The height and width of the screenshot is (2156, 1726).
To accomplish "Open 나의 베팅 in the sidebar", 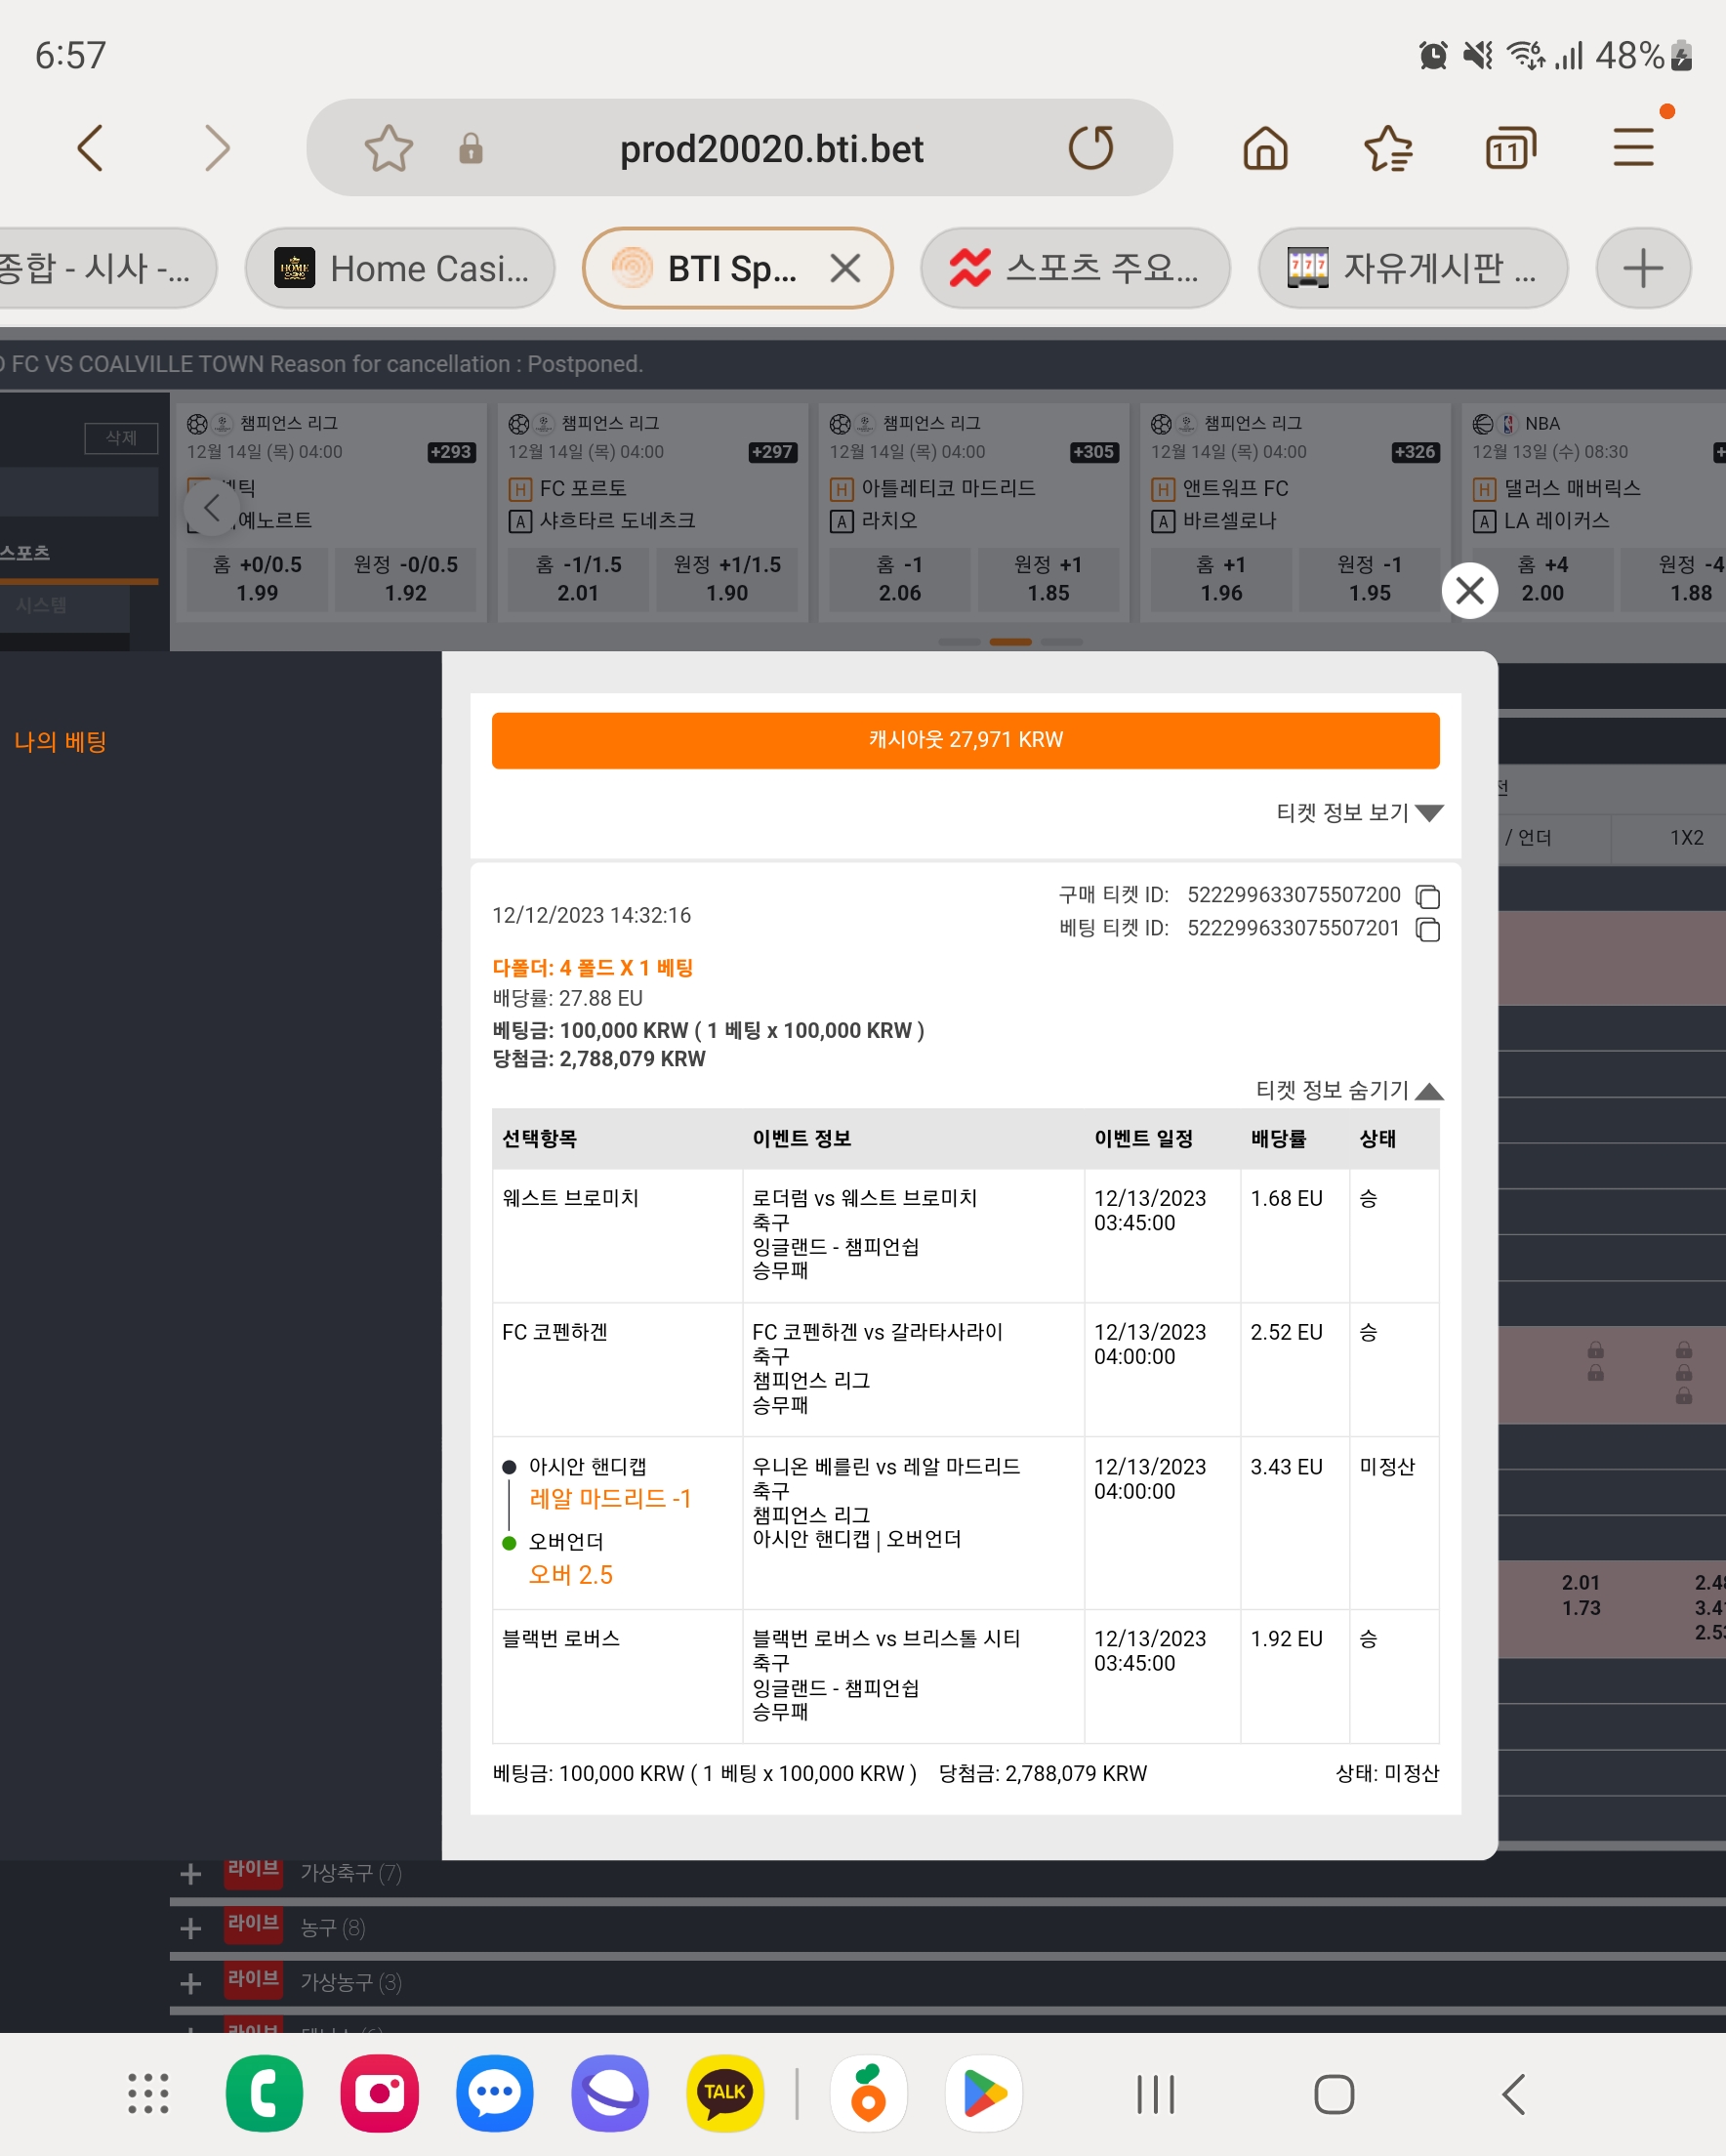I will click(61, 741).
